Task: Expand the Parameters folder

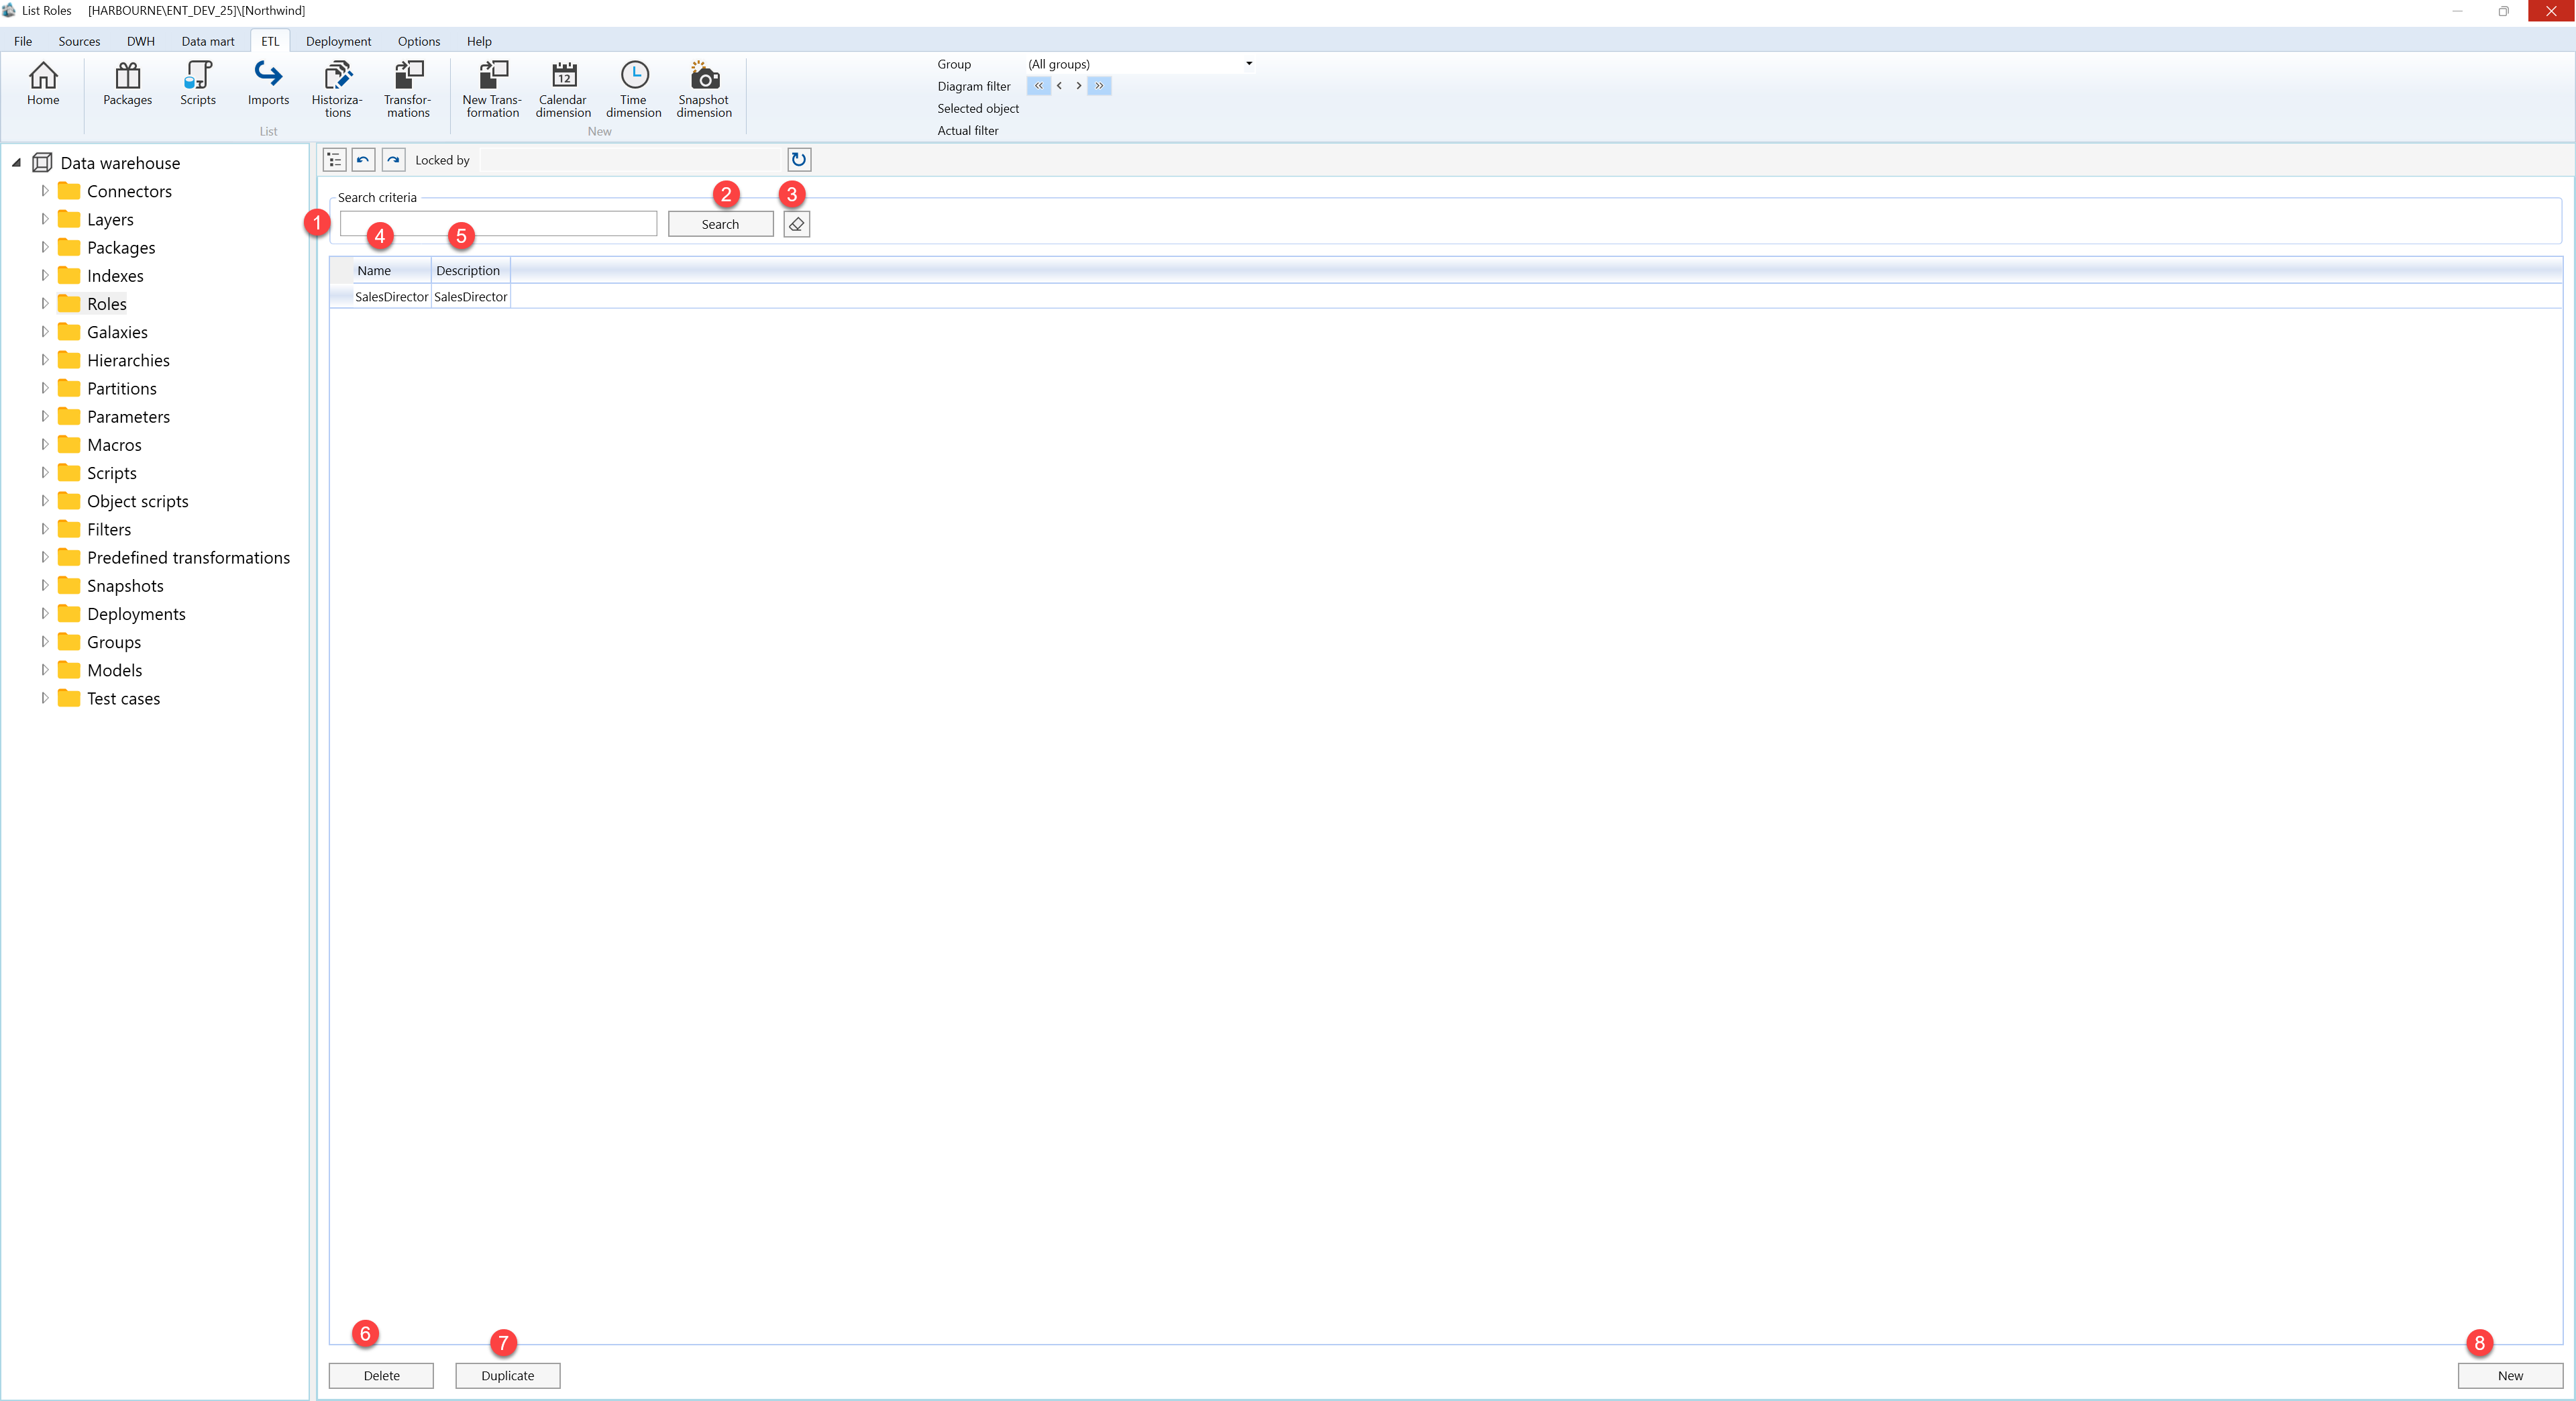Action: pos(44,416)
